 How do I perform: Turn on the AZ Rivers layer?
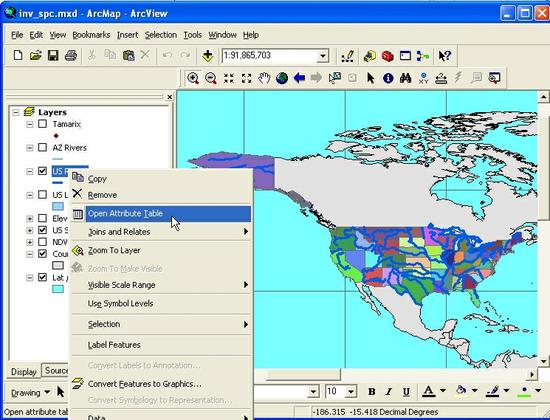pos(42,147)
